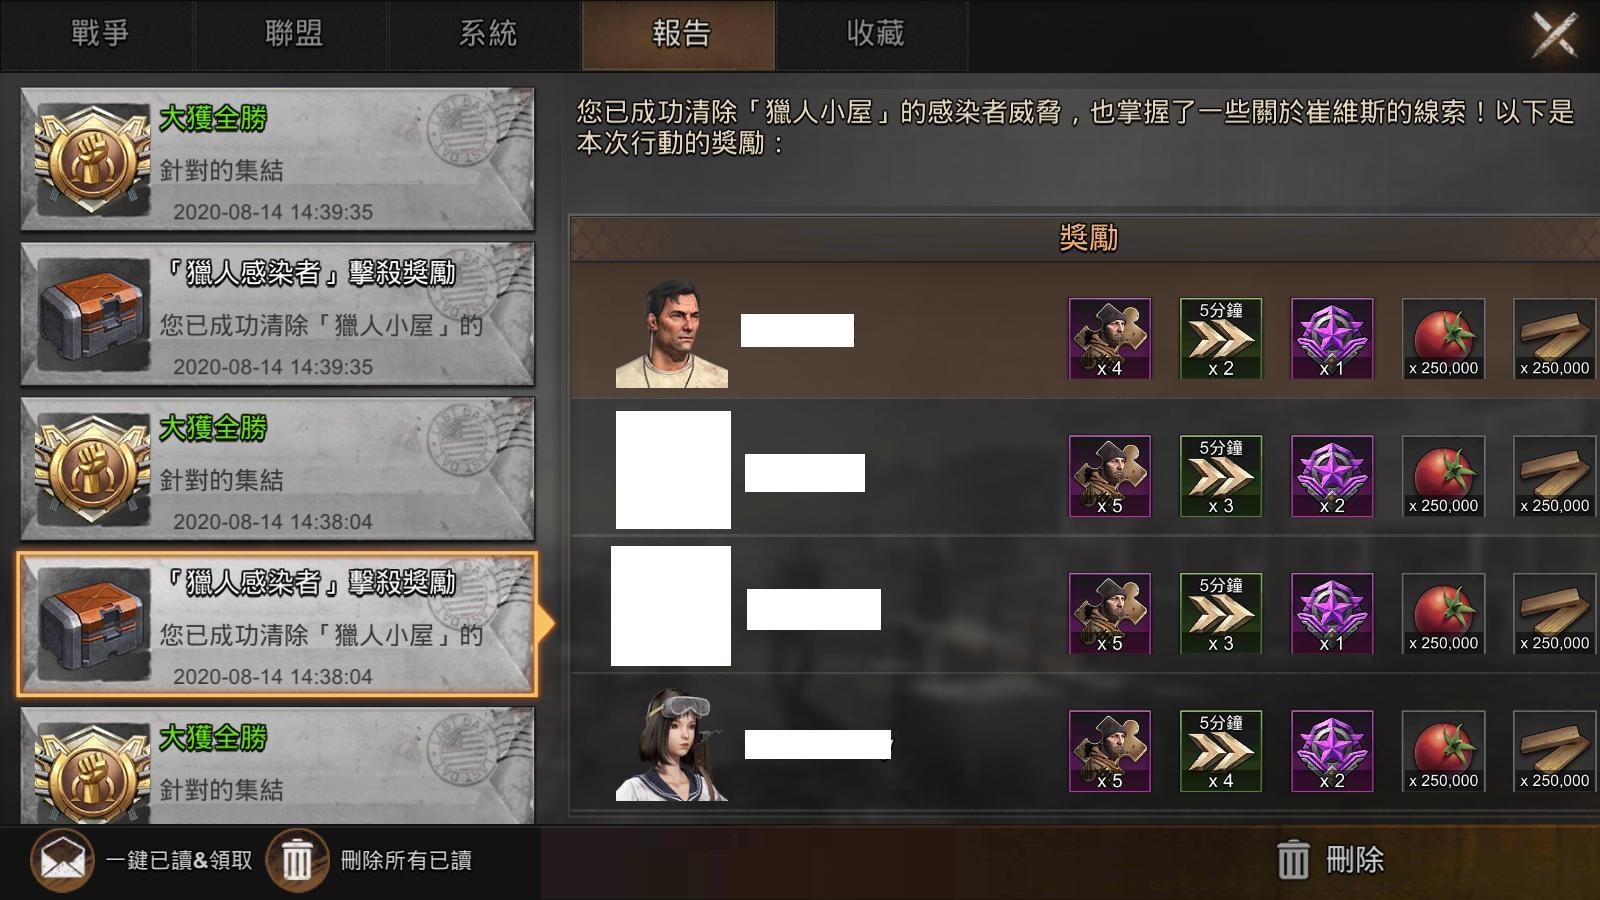
Task: Tap the last row's 5分鐘 speedup x4 icon
Action: [1221, 751]
